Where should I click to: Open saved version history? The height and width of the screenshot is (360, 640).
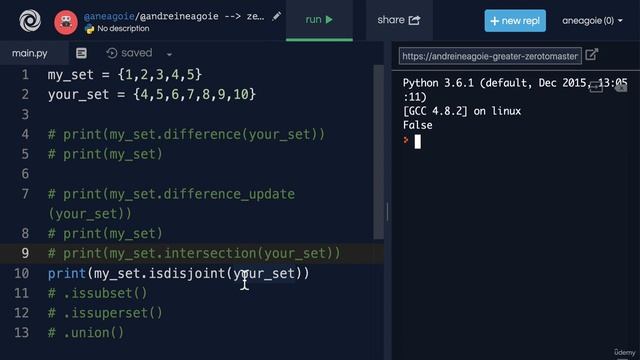(129, 53)
